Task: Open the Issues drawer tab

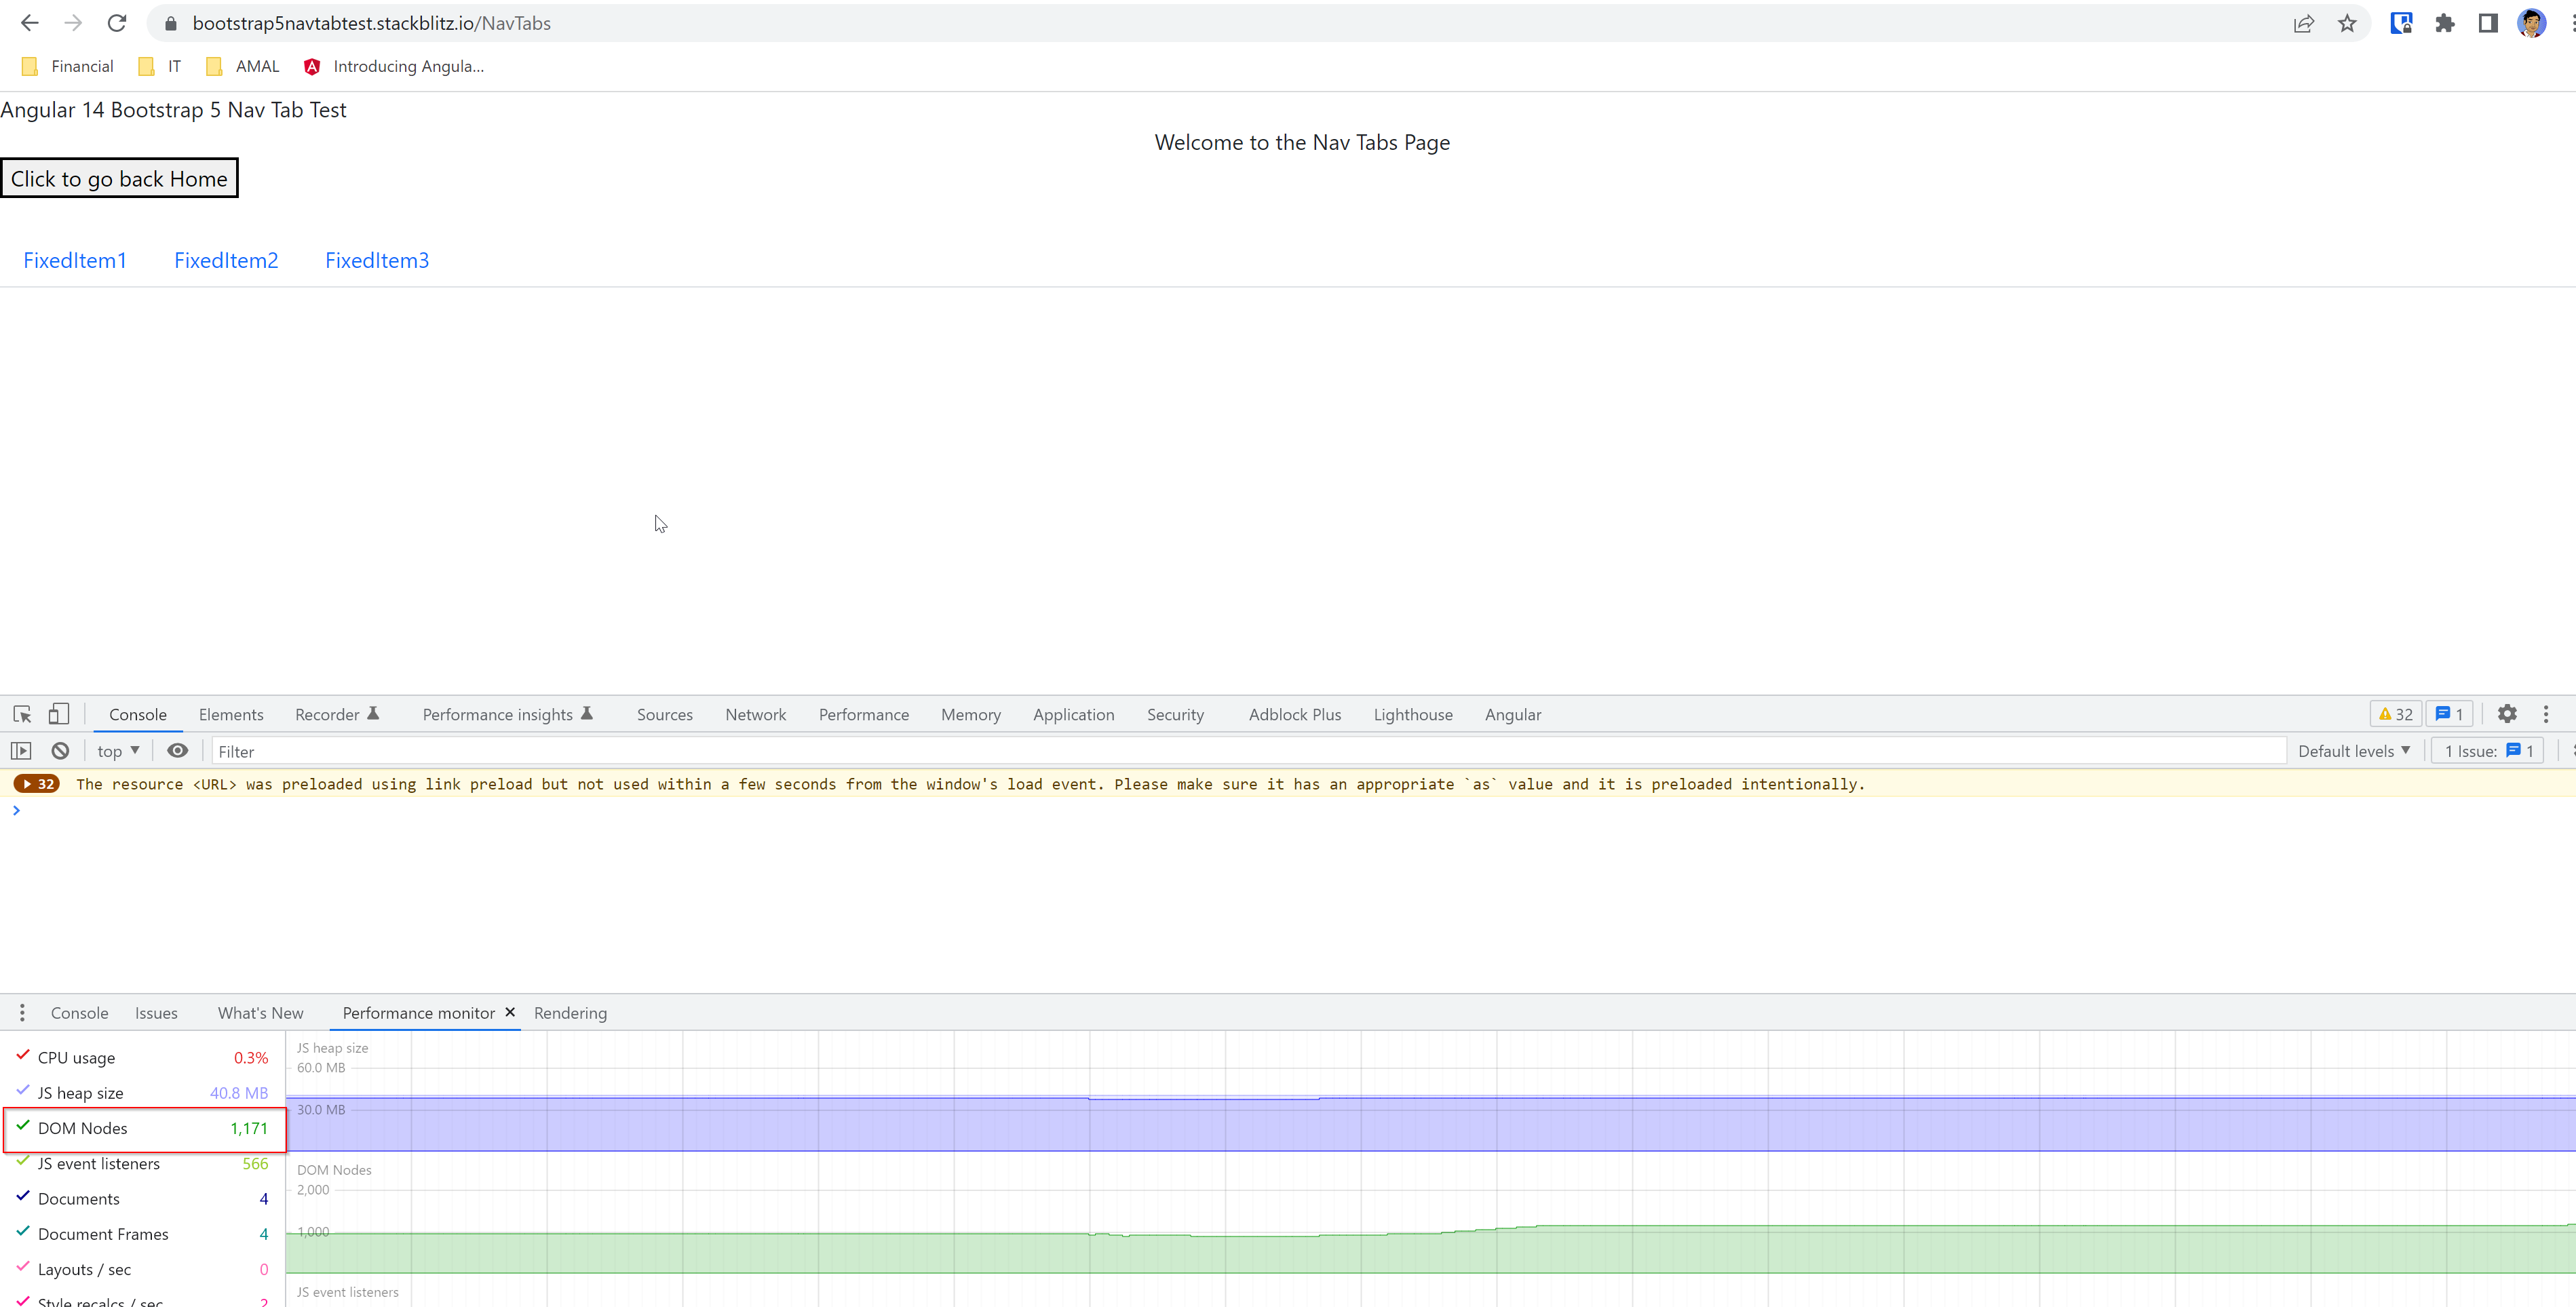Action: point(156,1013)
